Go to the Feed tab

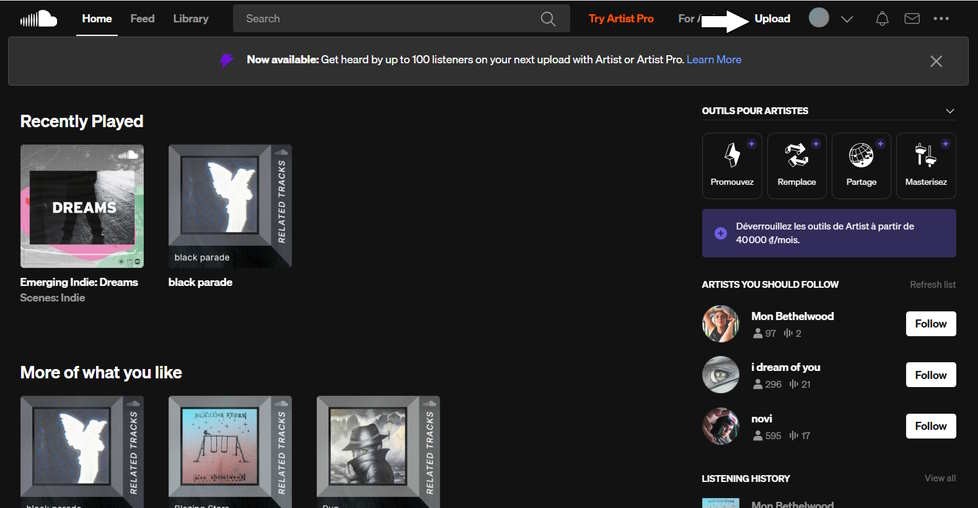pyautogui.click(x=142, y=19)
